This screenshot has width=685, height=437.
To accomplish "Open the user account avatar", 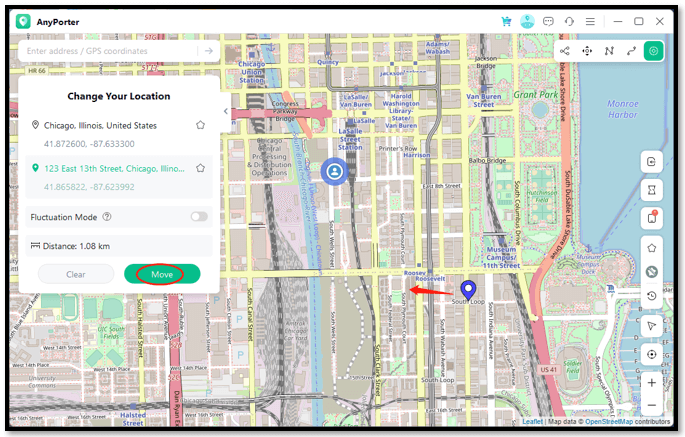I will [x=527, y=21].
